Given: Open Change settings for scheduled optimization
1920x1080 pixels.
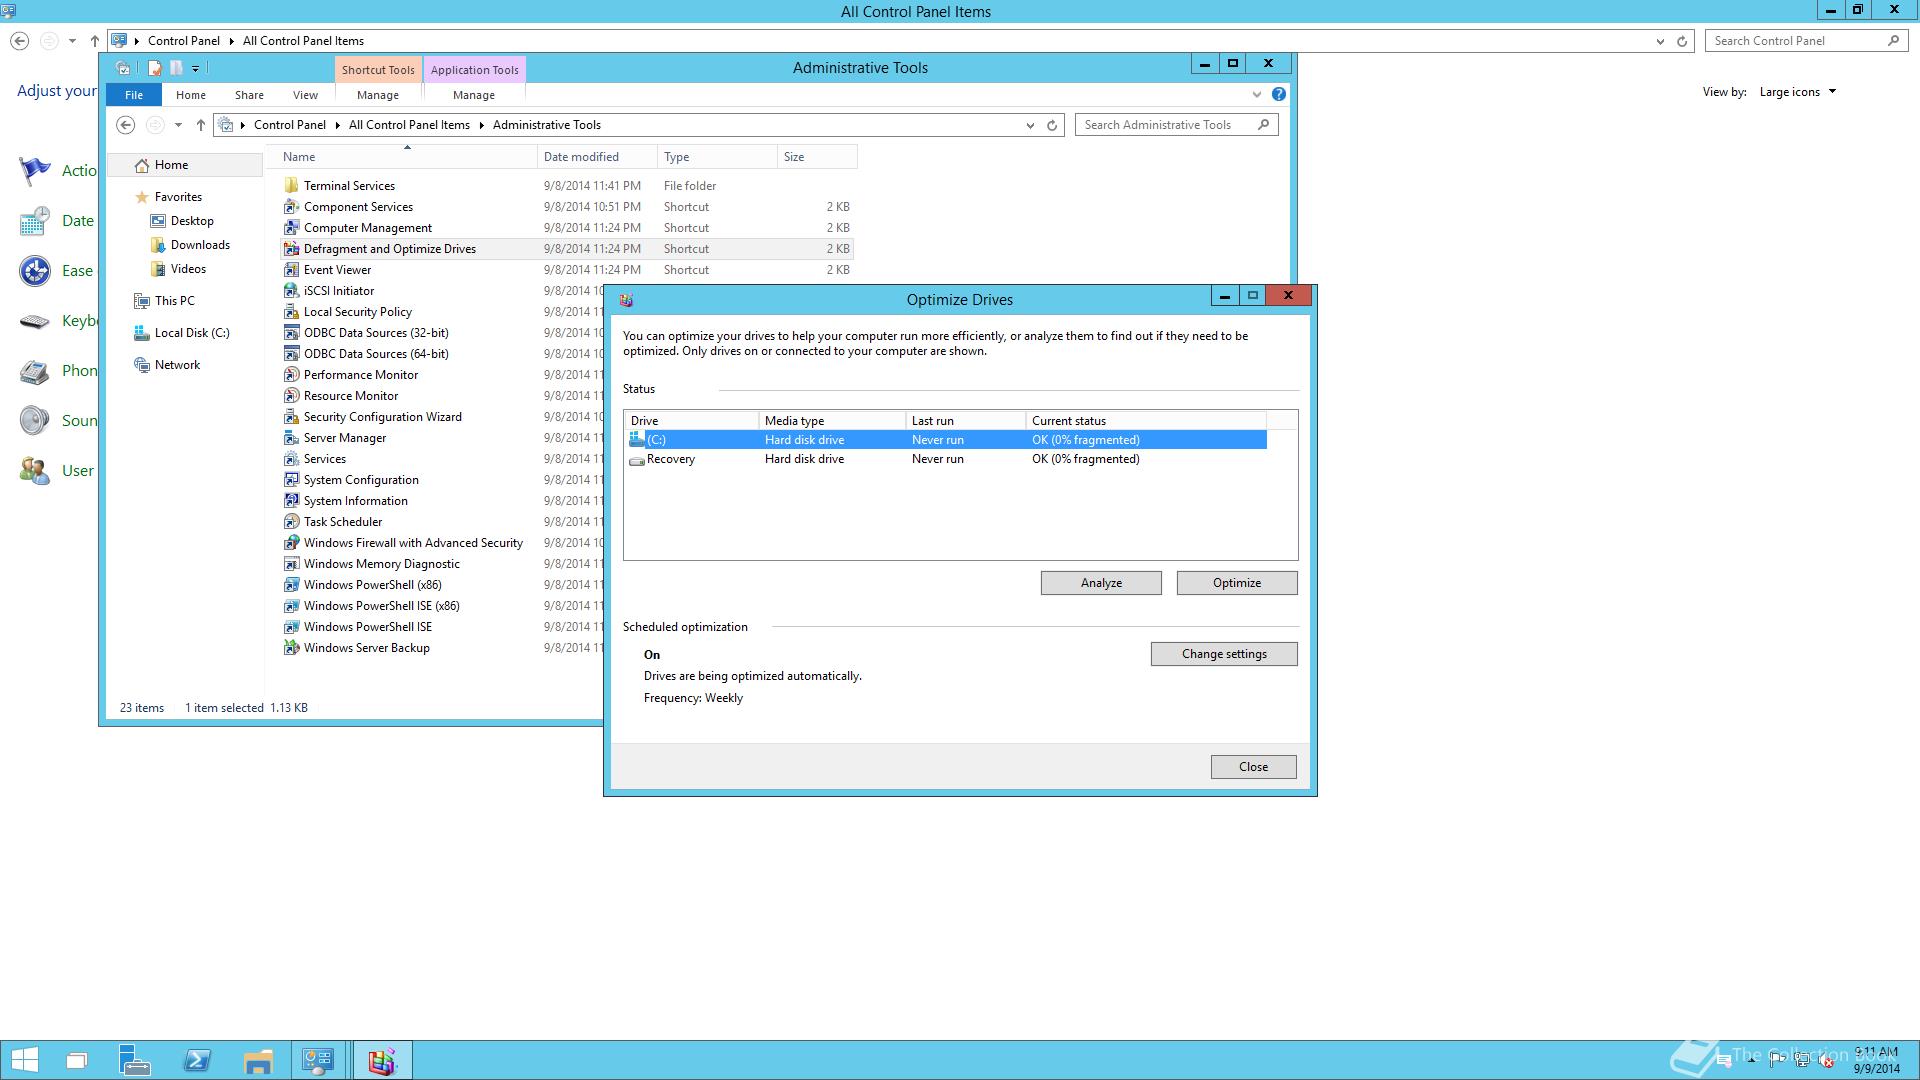Looking at the screenshot, I should coord(1224,654).
